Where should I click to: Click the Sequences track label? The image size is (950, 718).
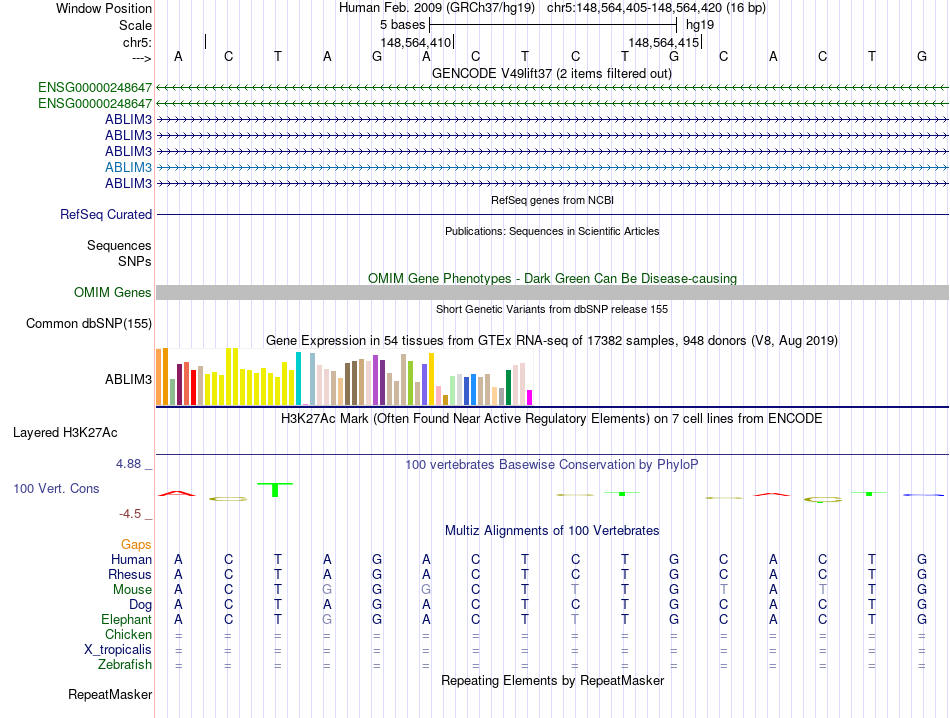click(119, 245)
